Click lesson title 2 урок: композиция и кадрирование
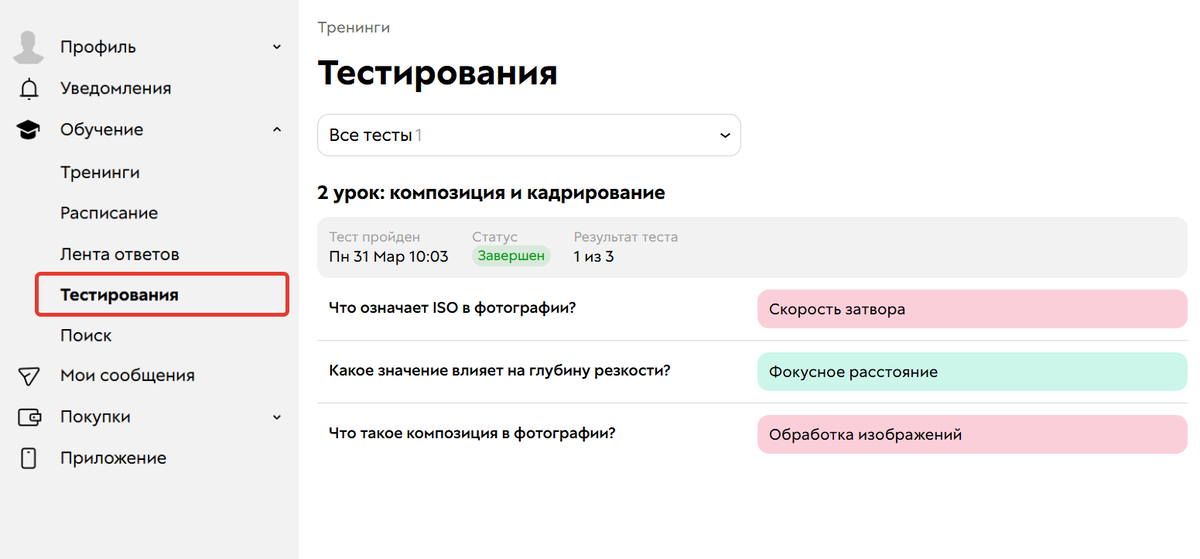This screenshot has width=1200, height=559. (x=491, y=192)
